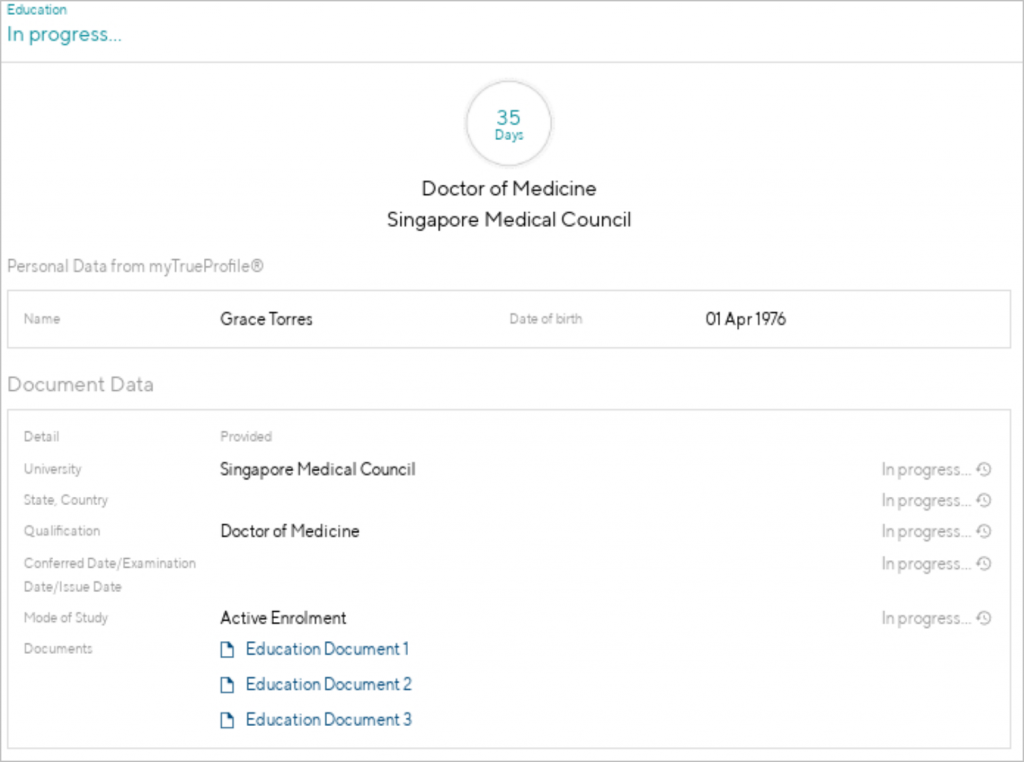Click the 'Detail' column header
The width and height of the screenshot is (1024, 762).
tap(41, 436)
